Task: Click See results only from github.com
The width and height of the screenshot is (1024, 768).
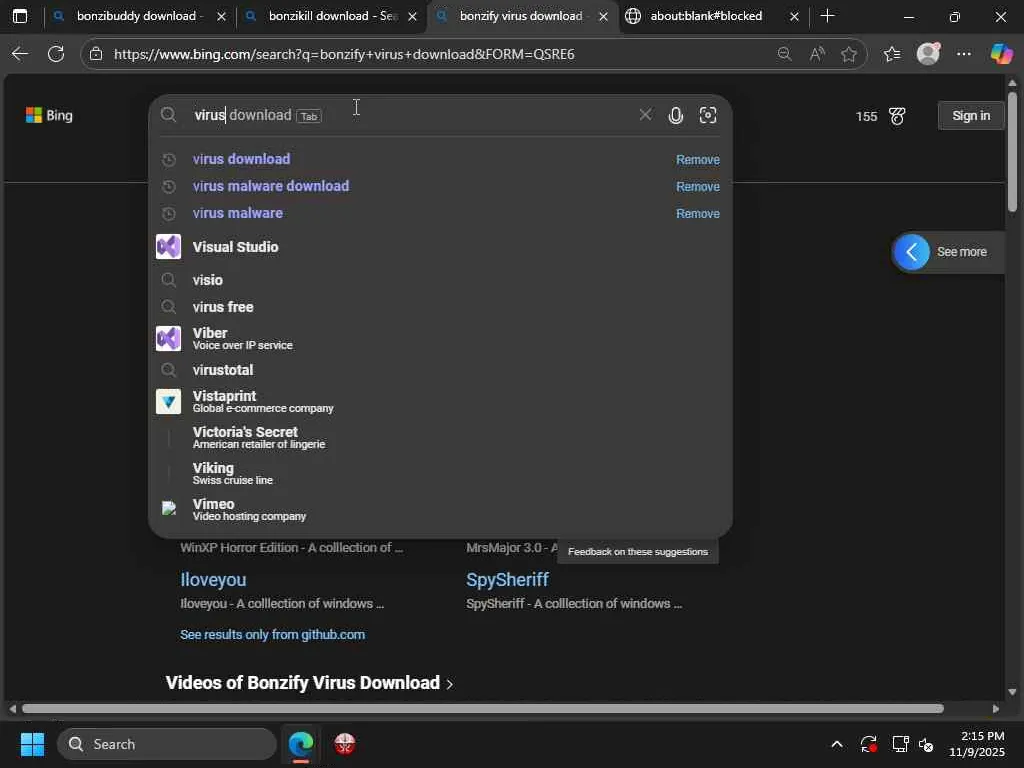Action: pyautogui.click(x=272, y=635)
